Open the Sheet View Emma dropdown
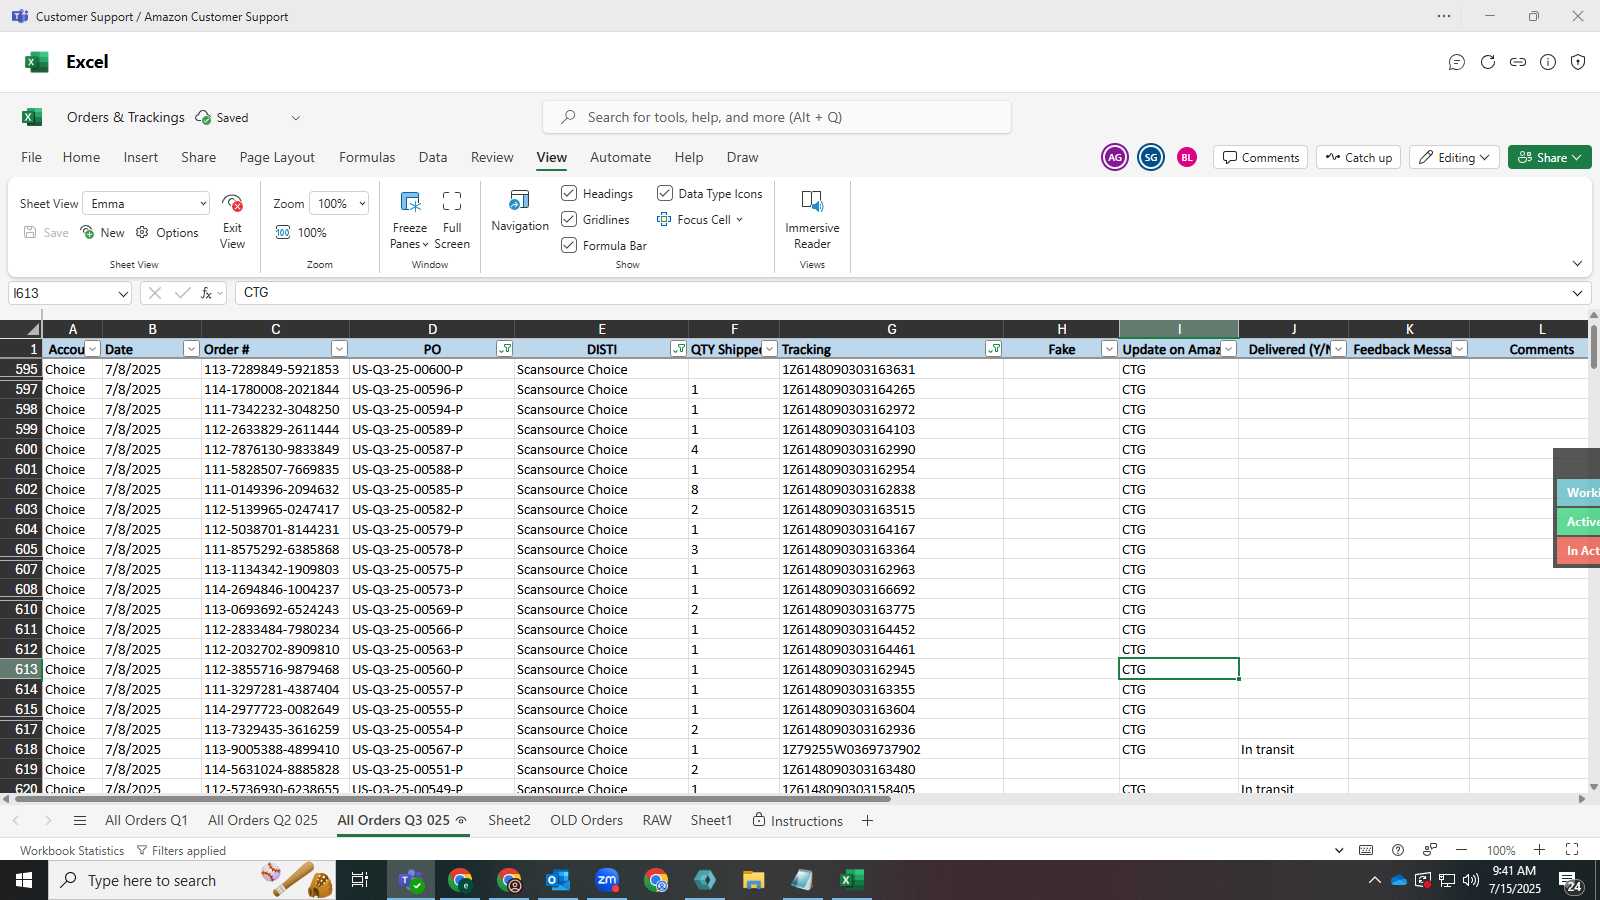Image resolution: width=1600 pixels, height=900 pixels. tap(146, 203)
